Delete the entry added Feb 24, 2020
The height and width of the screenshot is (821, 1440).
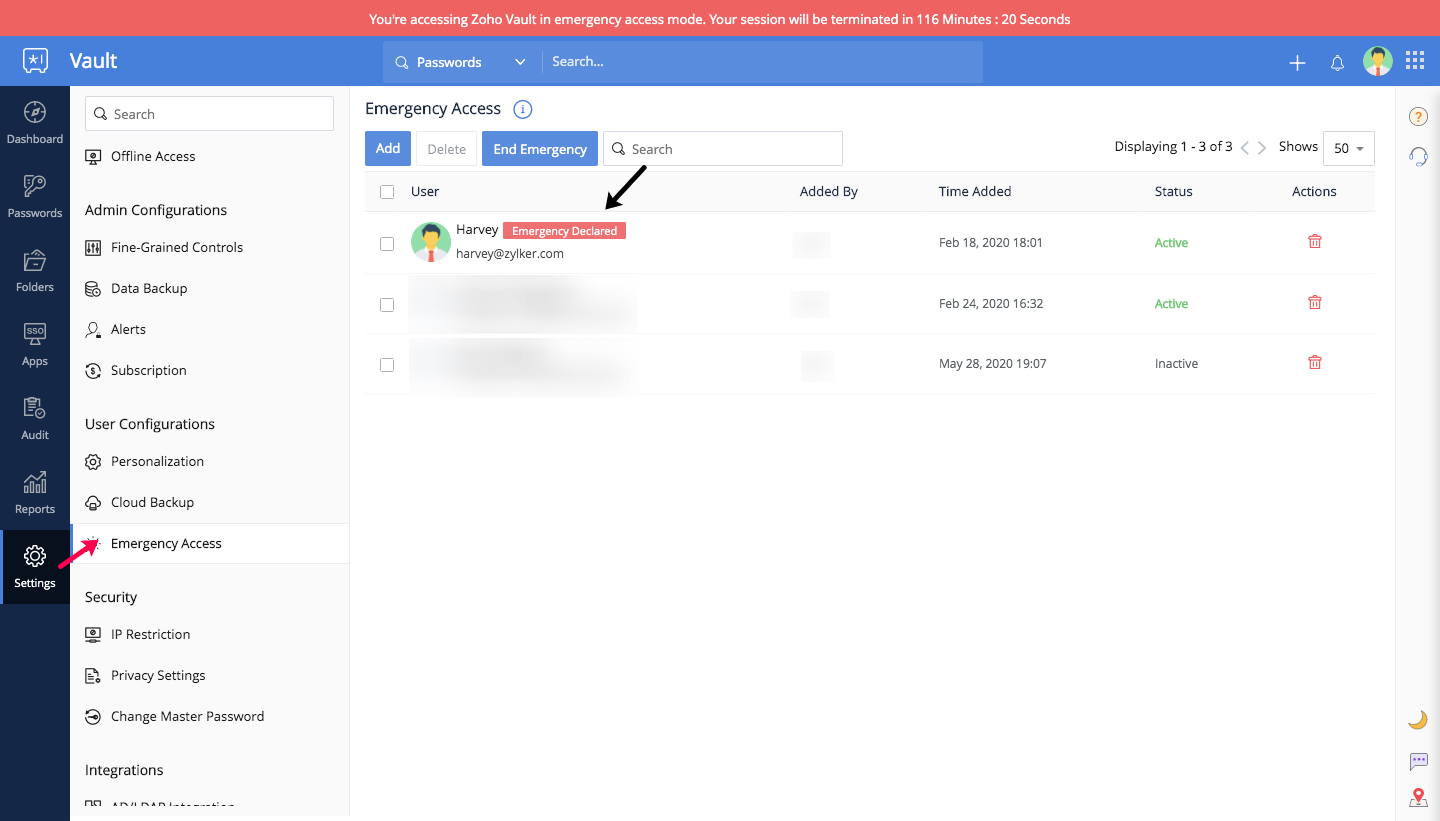[1315, 302]
